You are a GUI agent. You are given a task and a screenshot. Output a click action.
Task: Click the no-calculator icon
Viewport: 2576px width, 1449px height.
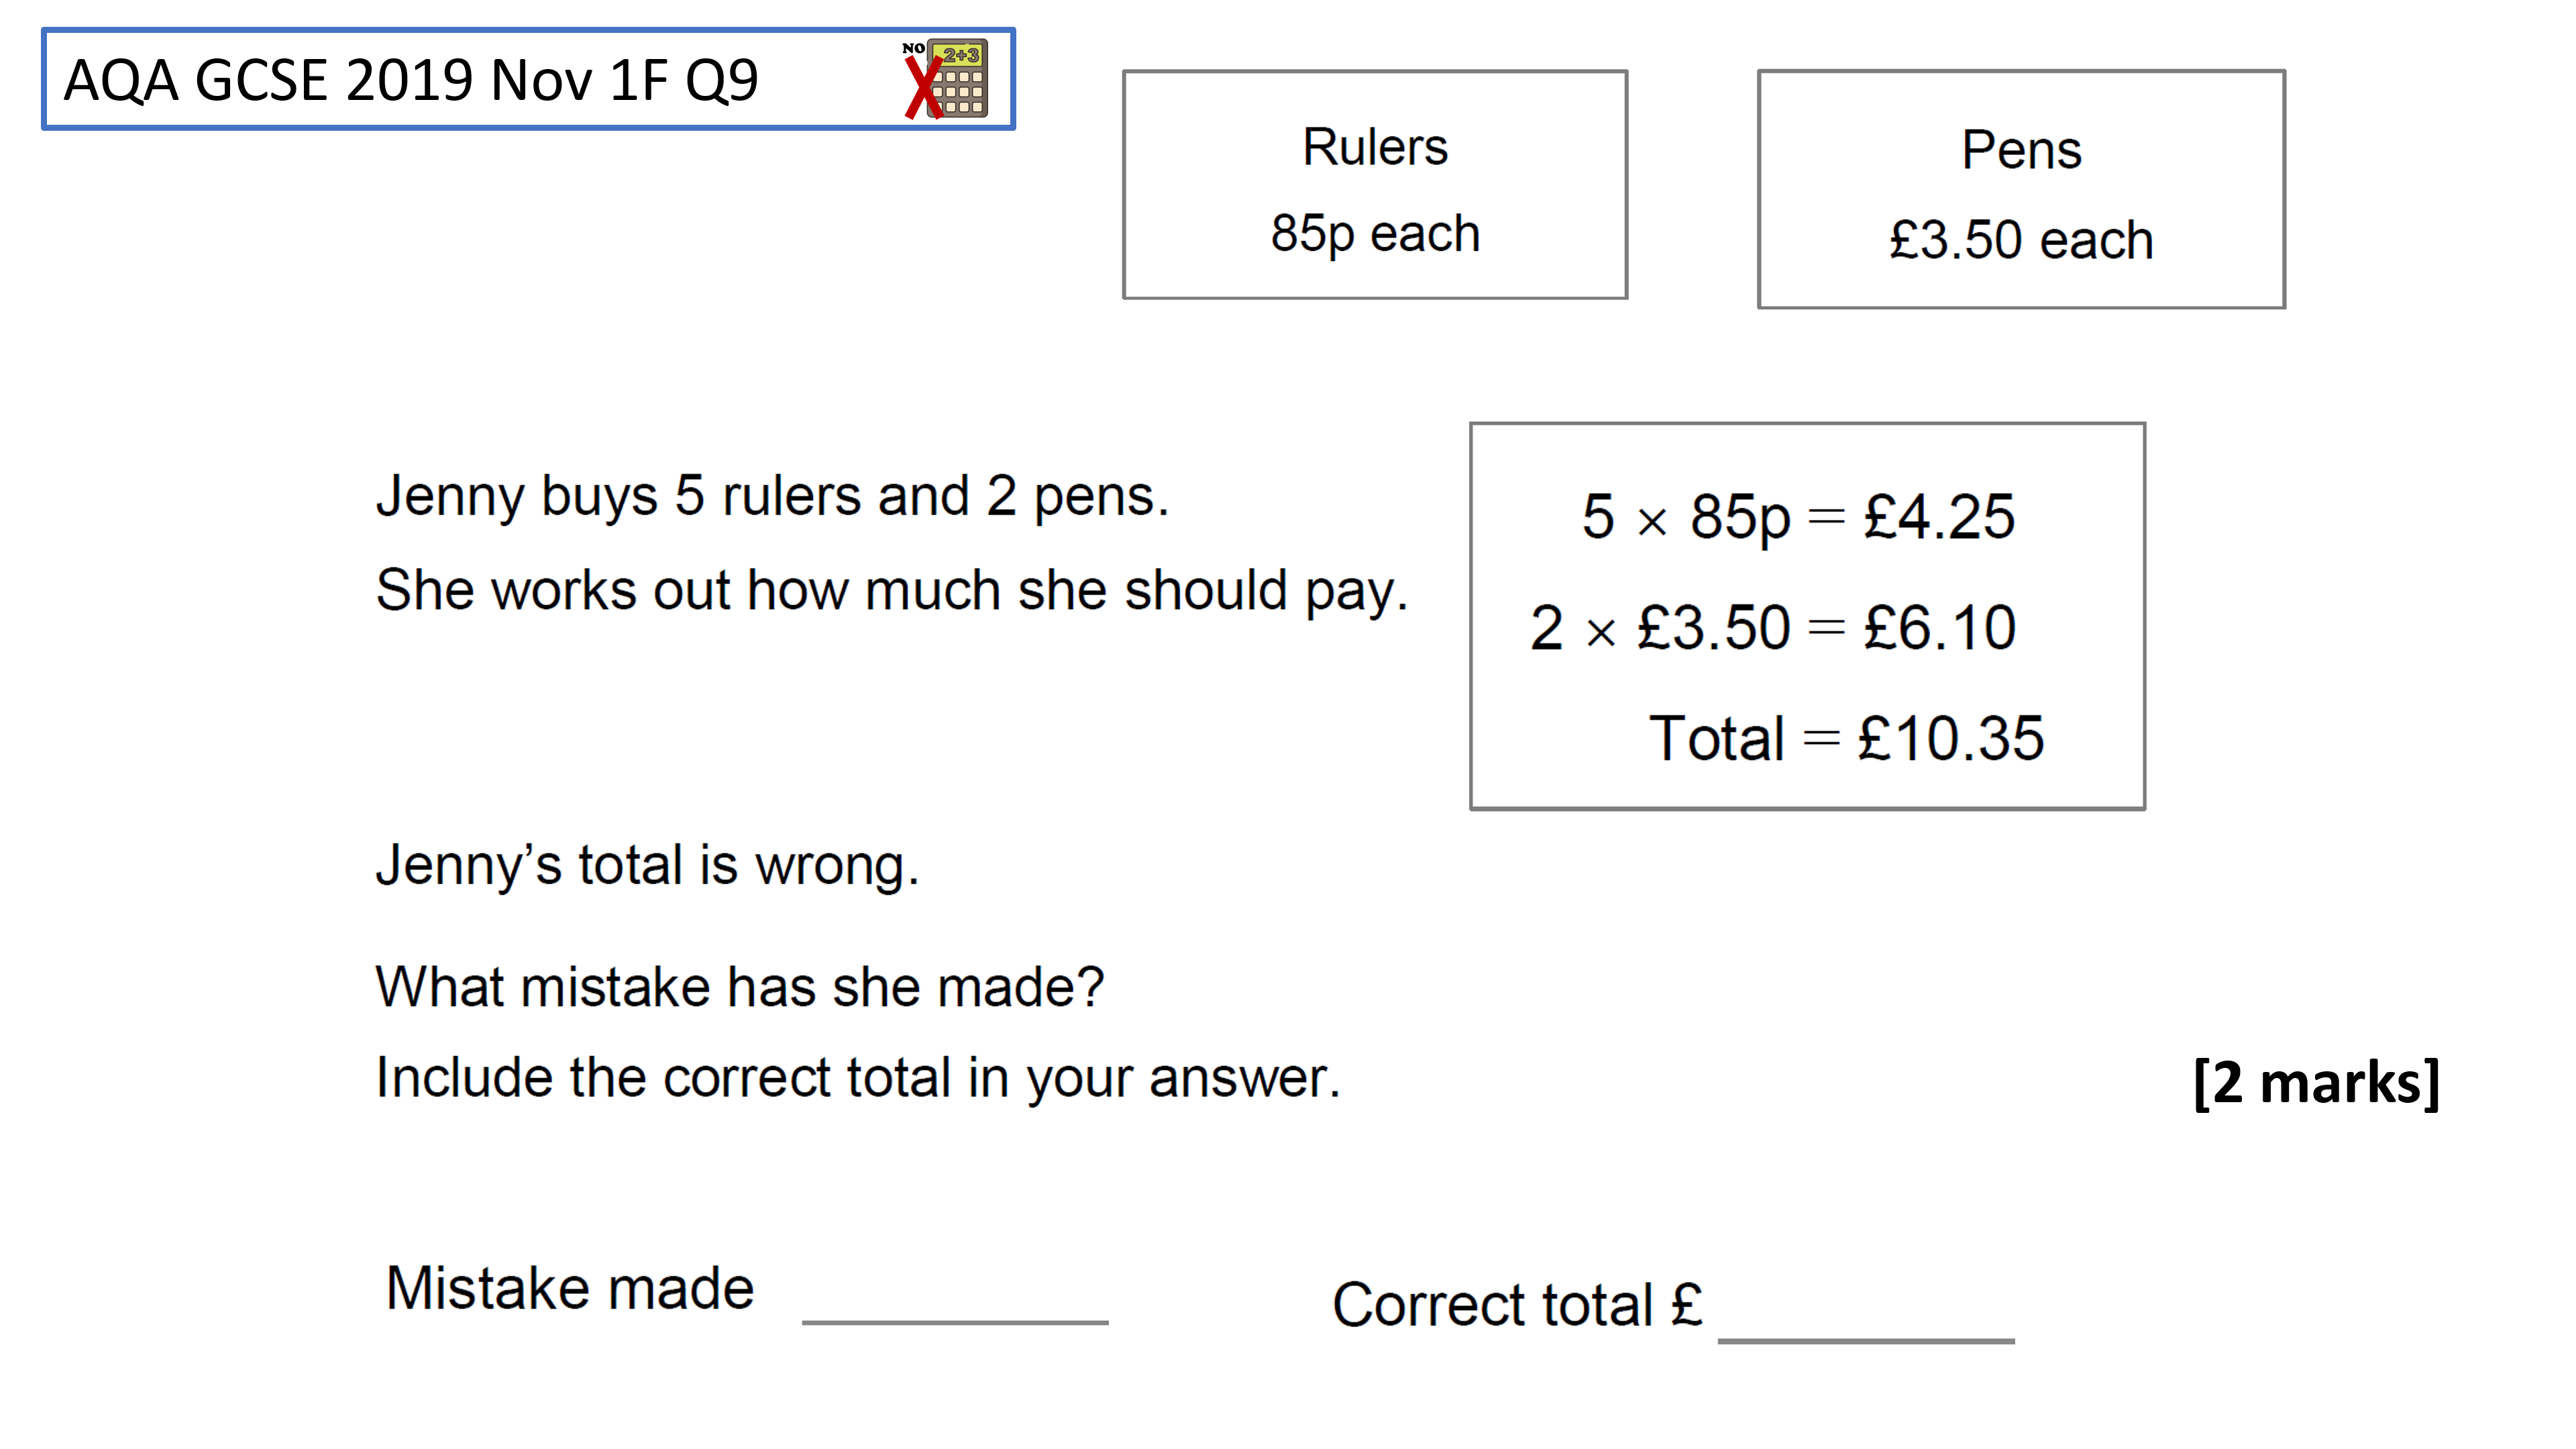(x=945, y=79)
